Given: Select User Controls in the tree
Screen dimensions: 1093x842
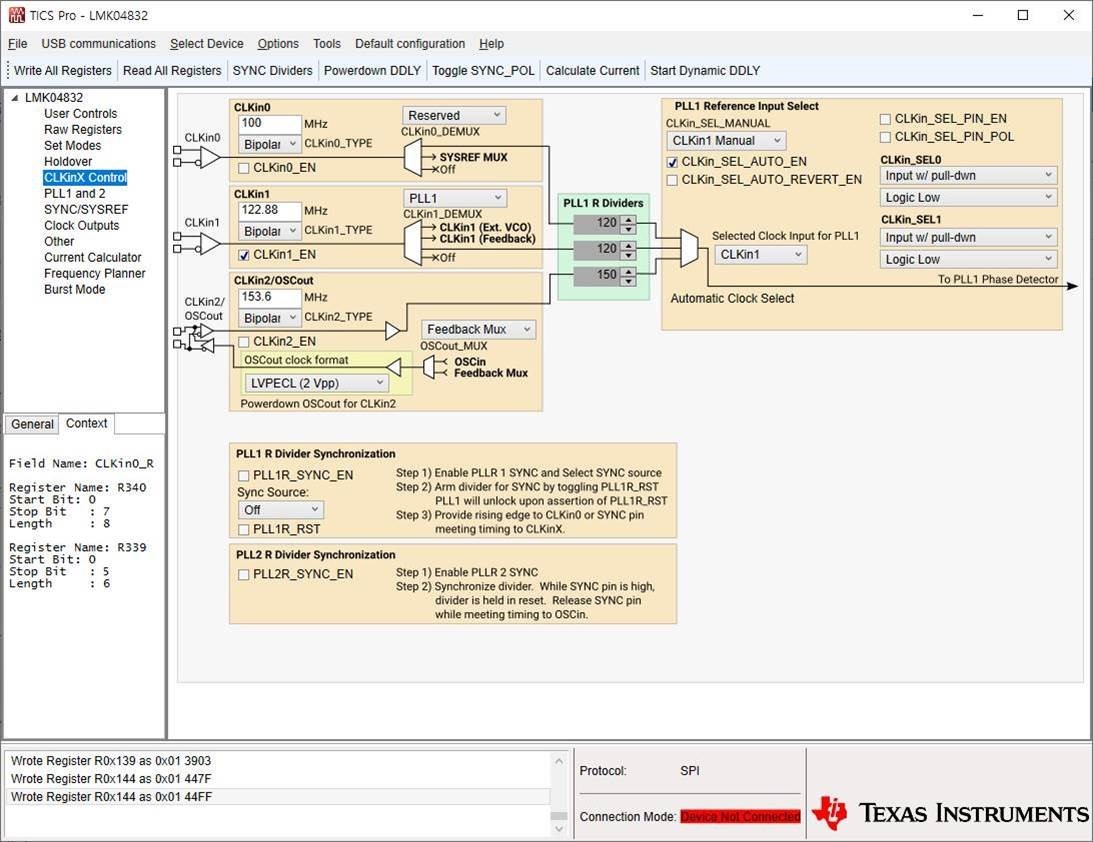Looking at the screenshot, I should [x=81, y=114].
